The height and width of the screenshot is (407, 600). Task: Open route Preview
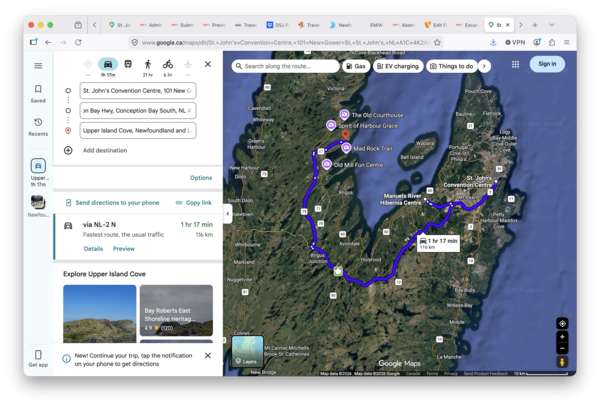(124, 249)
